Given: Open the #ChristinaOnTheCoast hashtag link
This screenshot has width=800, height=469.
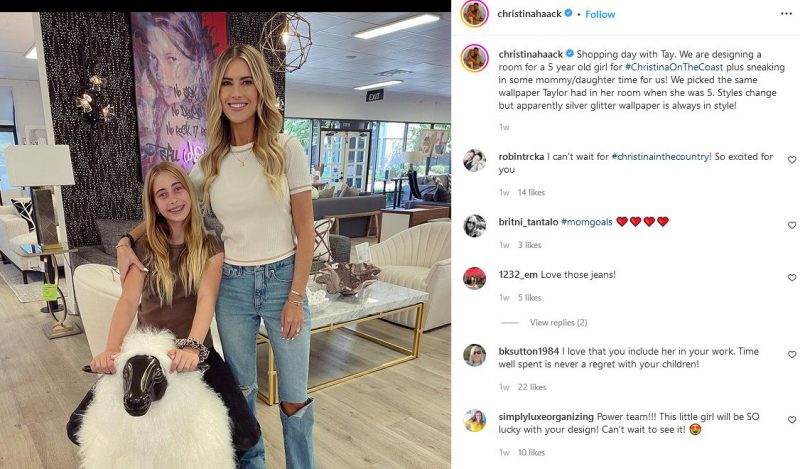Looking at the screenshot, I should (x=674, y=67).
